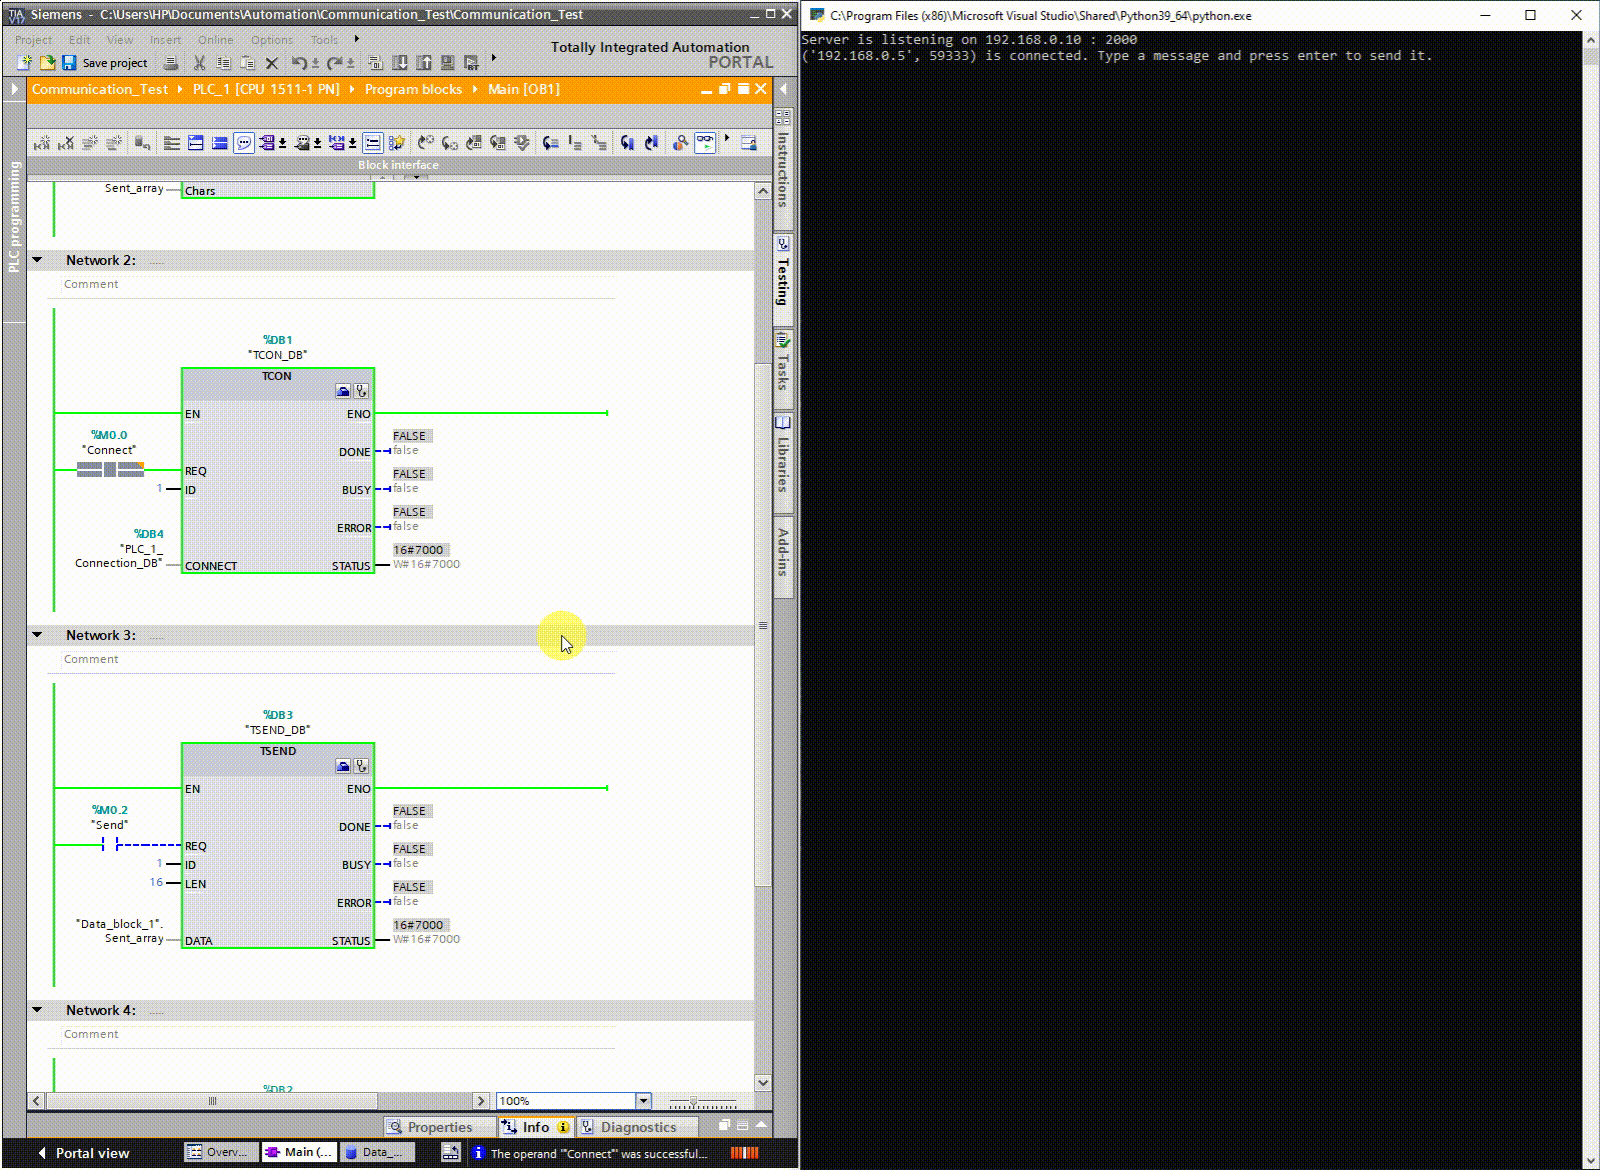The width and height of the screenshot is (1600, 1170).
Task: Toggle free-form comments in the editor
Action: point(243,142)
